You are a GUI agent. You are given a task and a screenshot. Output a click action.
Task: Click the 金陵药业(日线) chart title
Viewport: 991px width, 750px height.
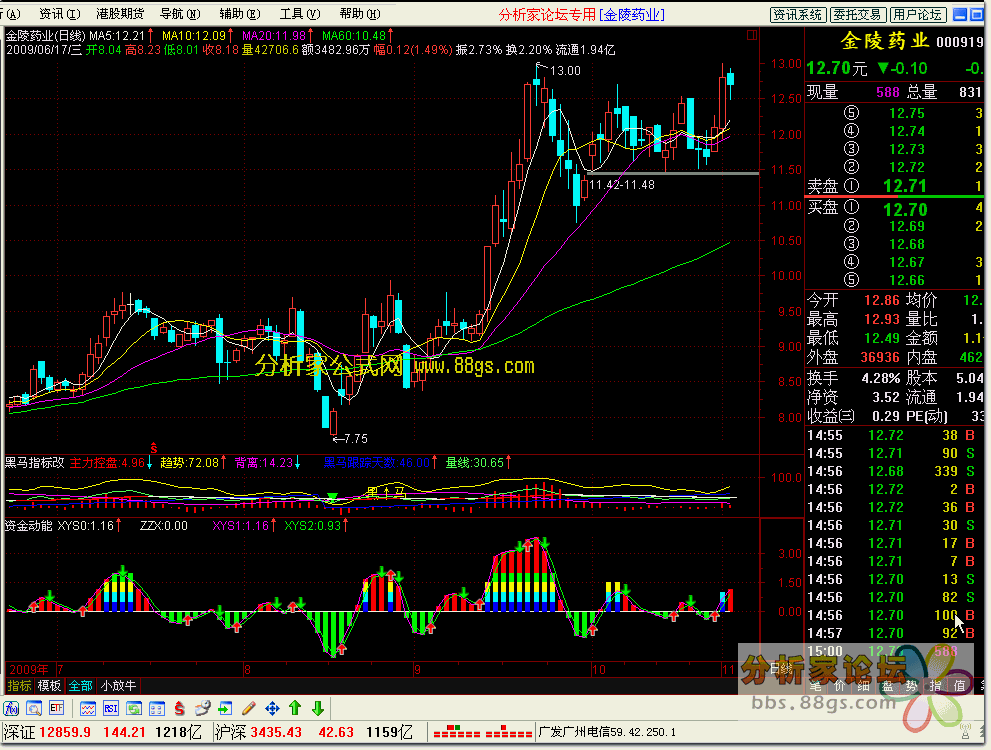(46, 36)
